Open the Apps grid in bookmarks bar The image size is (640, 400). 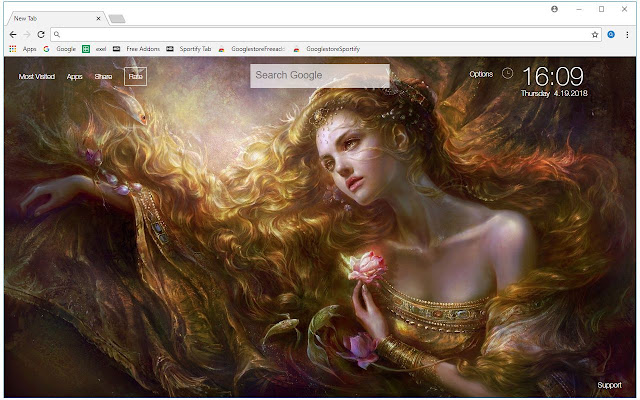tap(23, 49)
